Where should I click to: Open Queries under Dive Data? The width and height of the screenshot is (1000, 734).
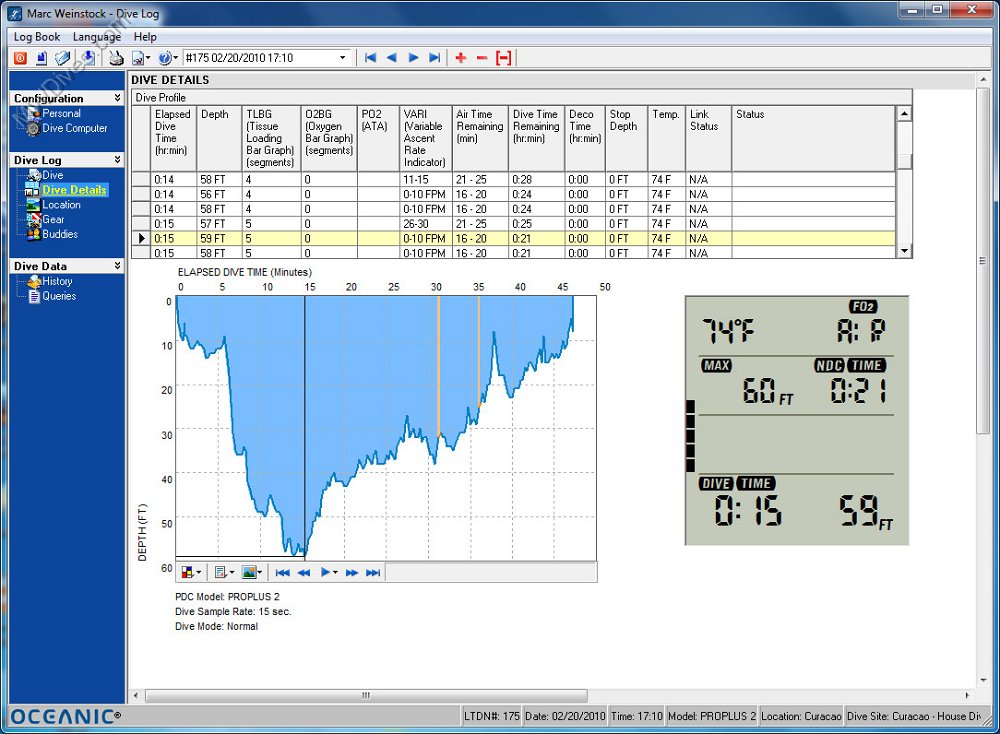pyautogui.click(x=59, y=296)
